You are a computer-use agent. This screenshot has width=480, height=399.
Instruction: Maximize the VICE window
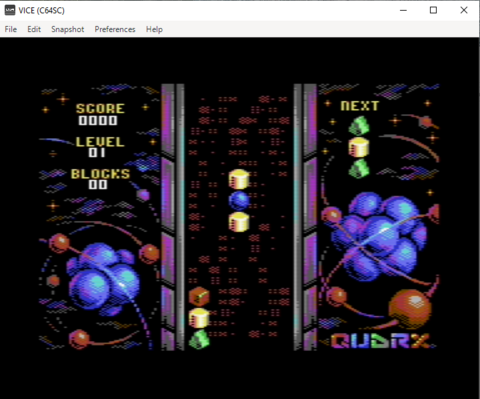tap(433, 10)
